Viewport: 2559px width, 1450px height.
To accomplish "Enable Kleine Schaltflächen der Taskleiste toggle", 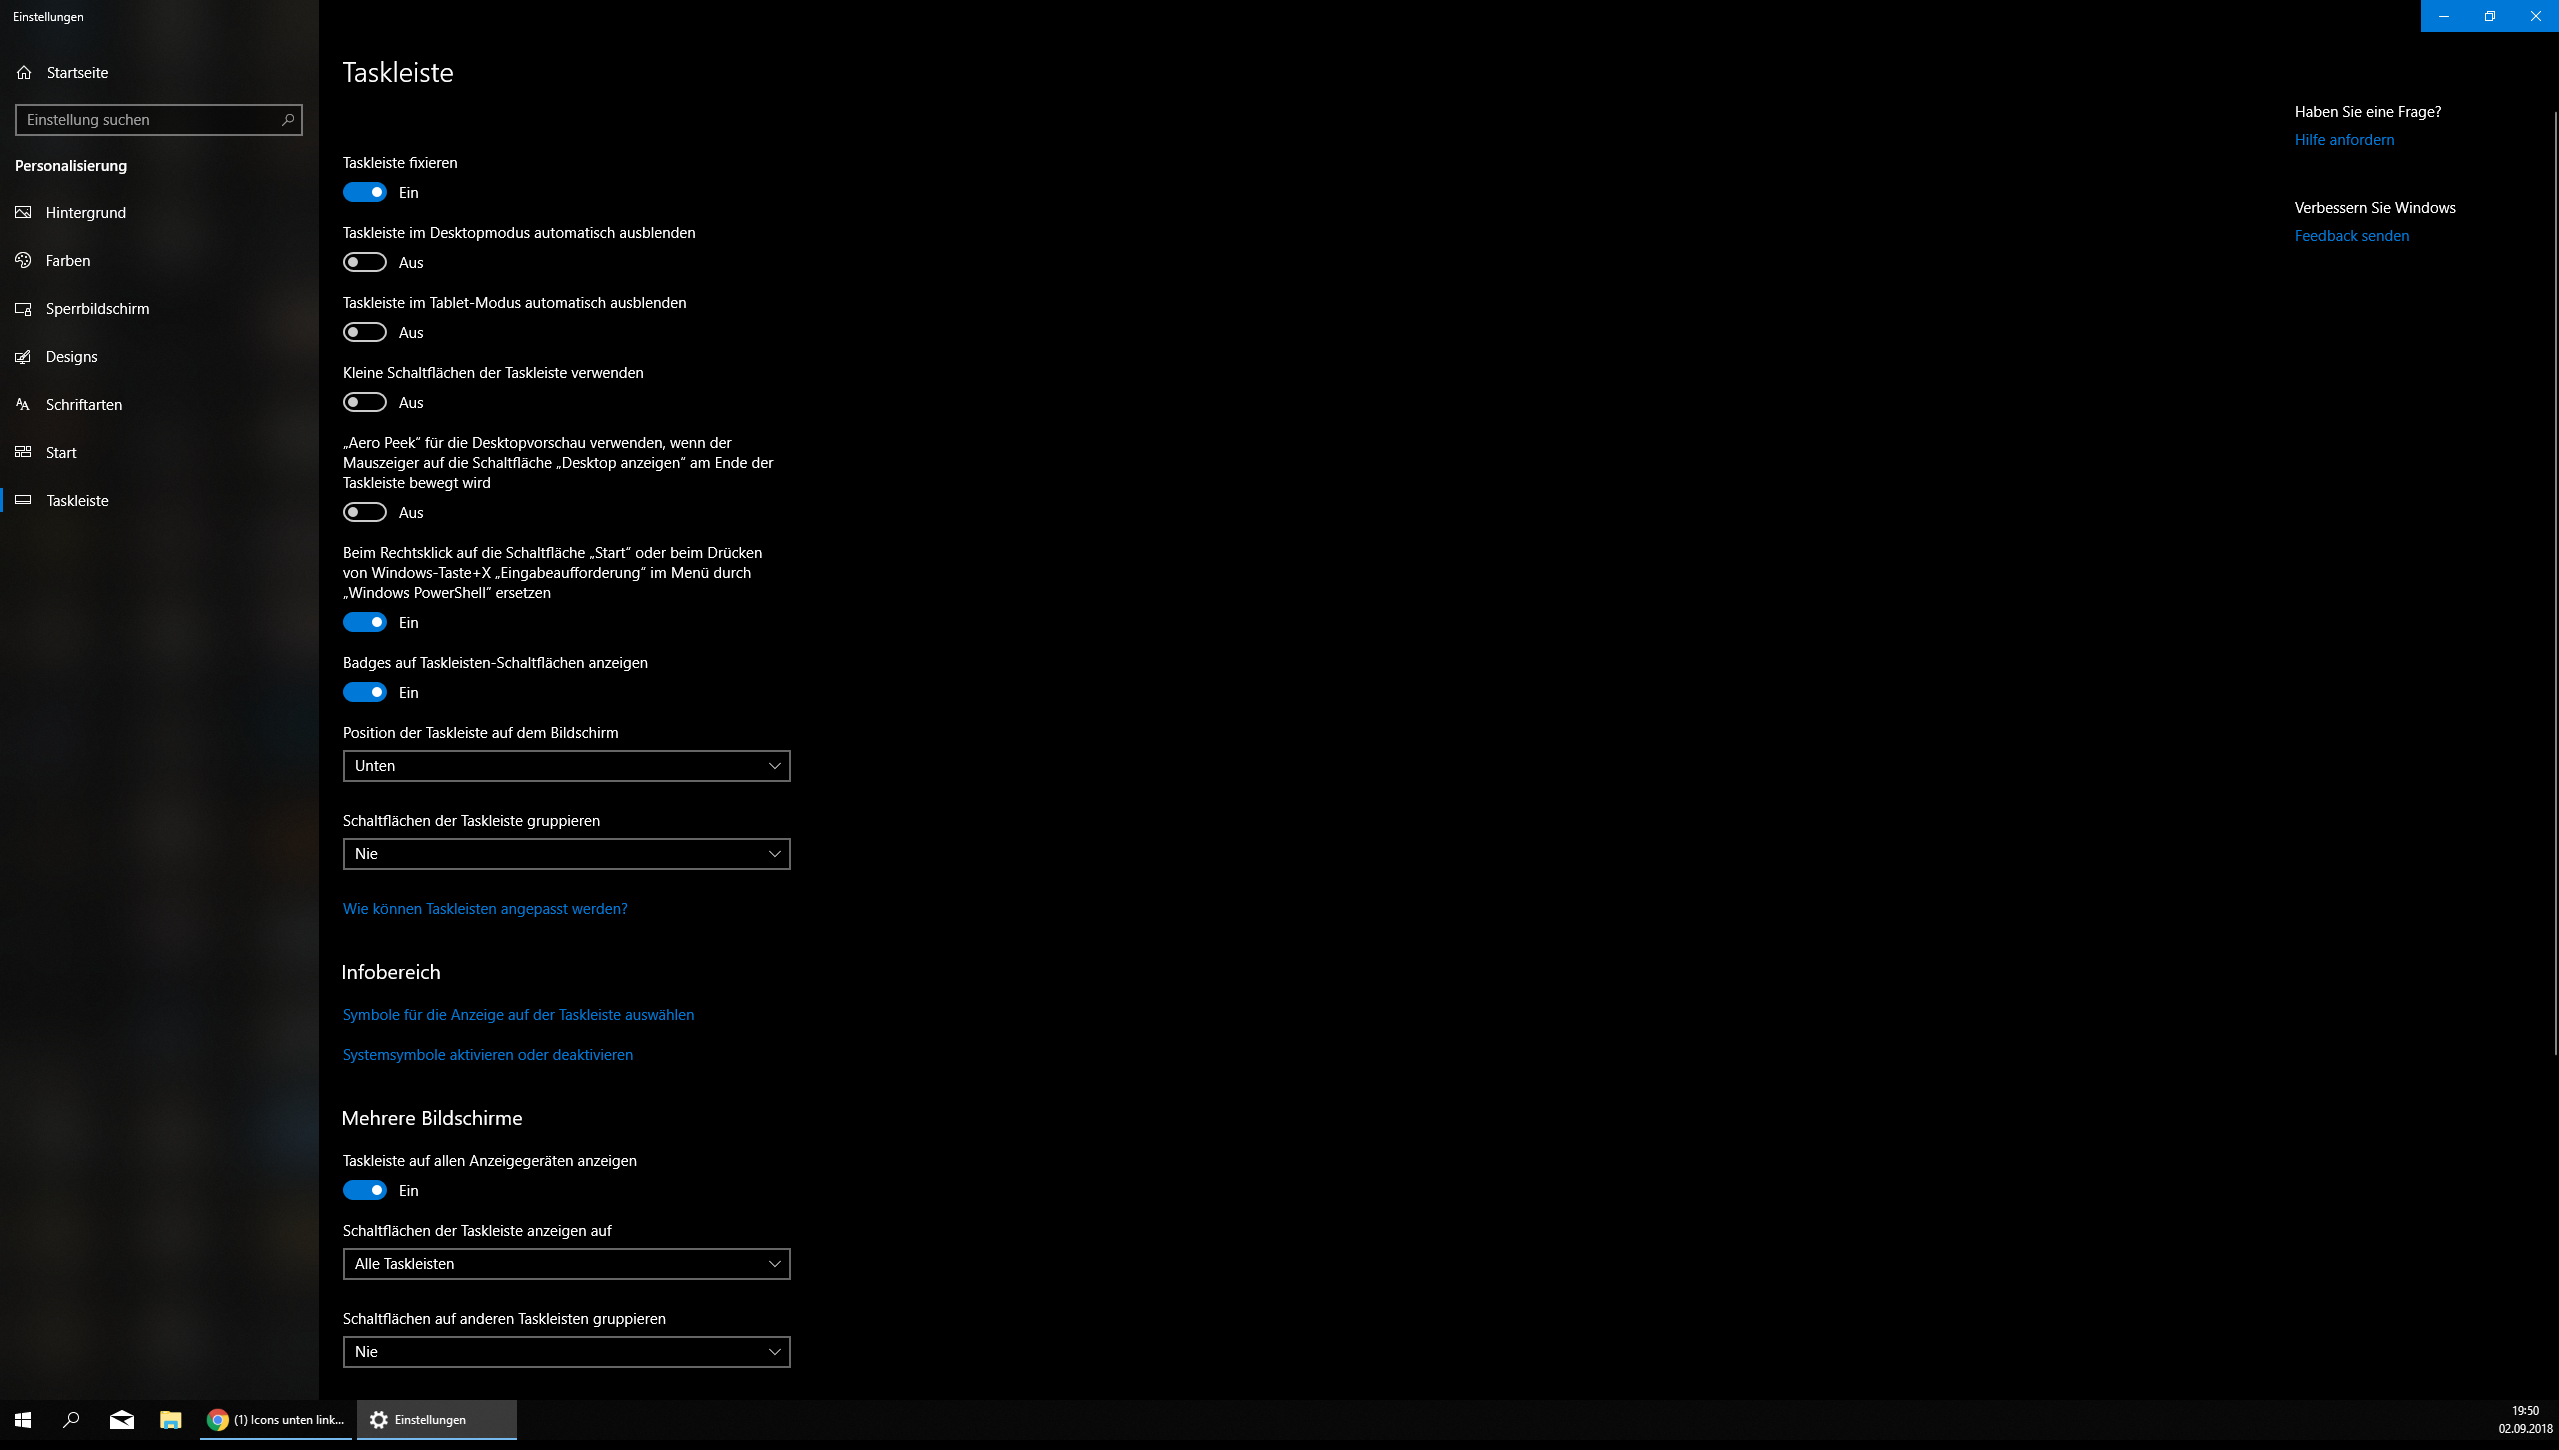I will (x=365, y=402).
